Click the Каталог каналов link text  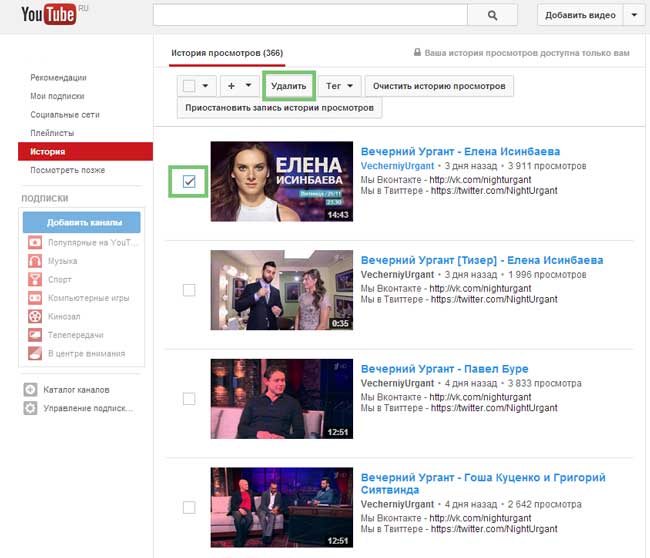tap(76, 390)
